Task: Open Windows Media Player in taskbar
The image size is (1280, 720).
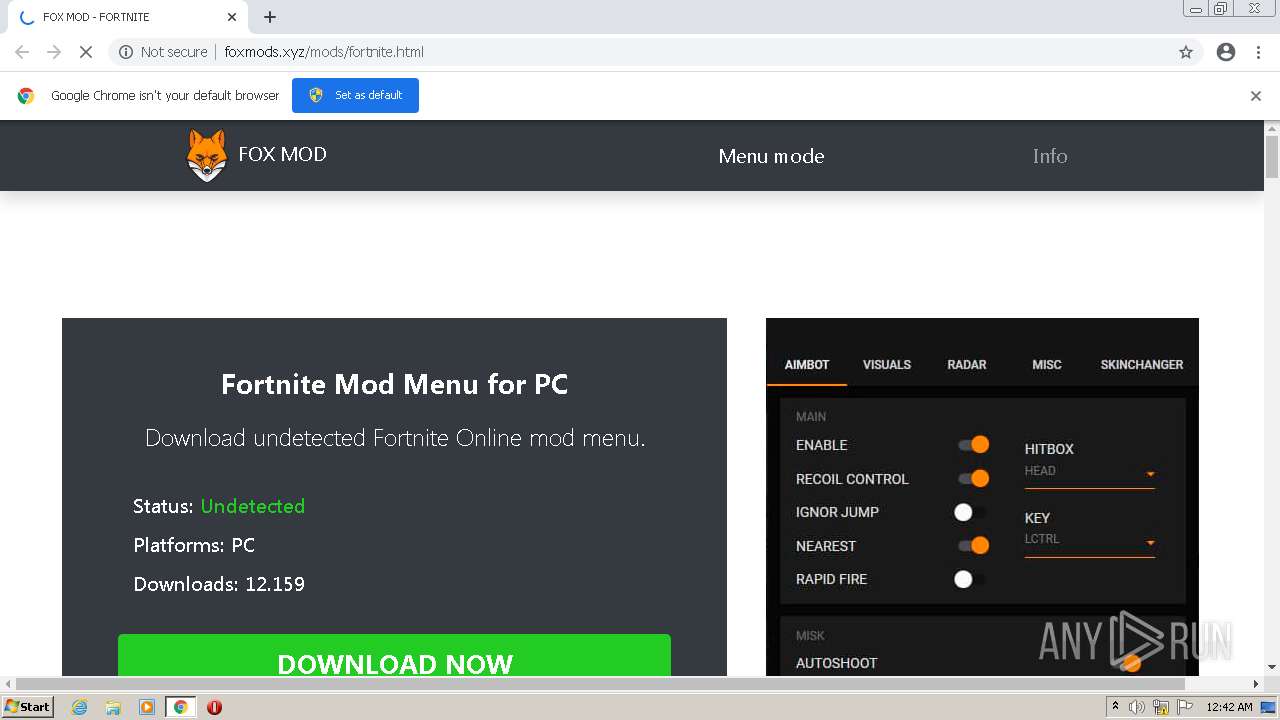Action: coord(147,707)
